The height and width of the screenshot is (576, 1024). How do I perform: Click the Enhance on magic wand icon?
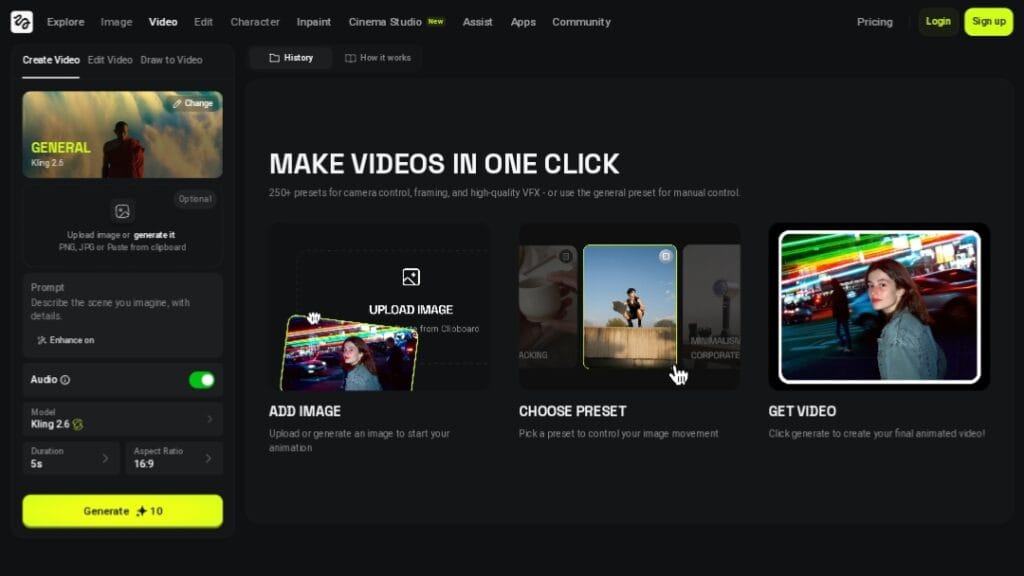42,340
